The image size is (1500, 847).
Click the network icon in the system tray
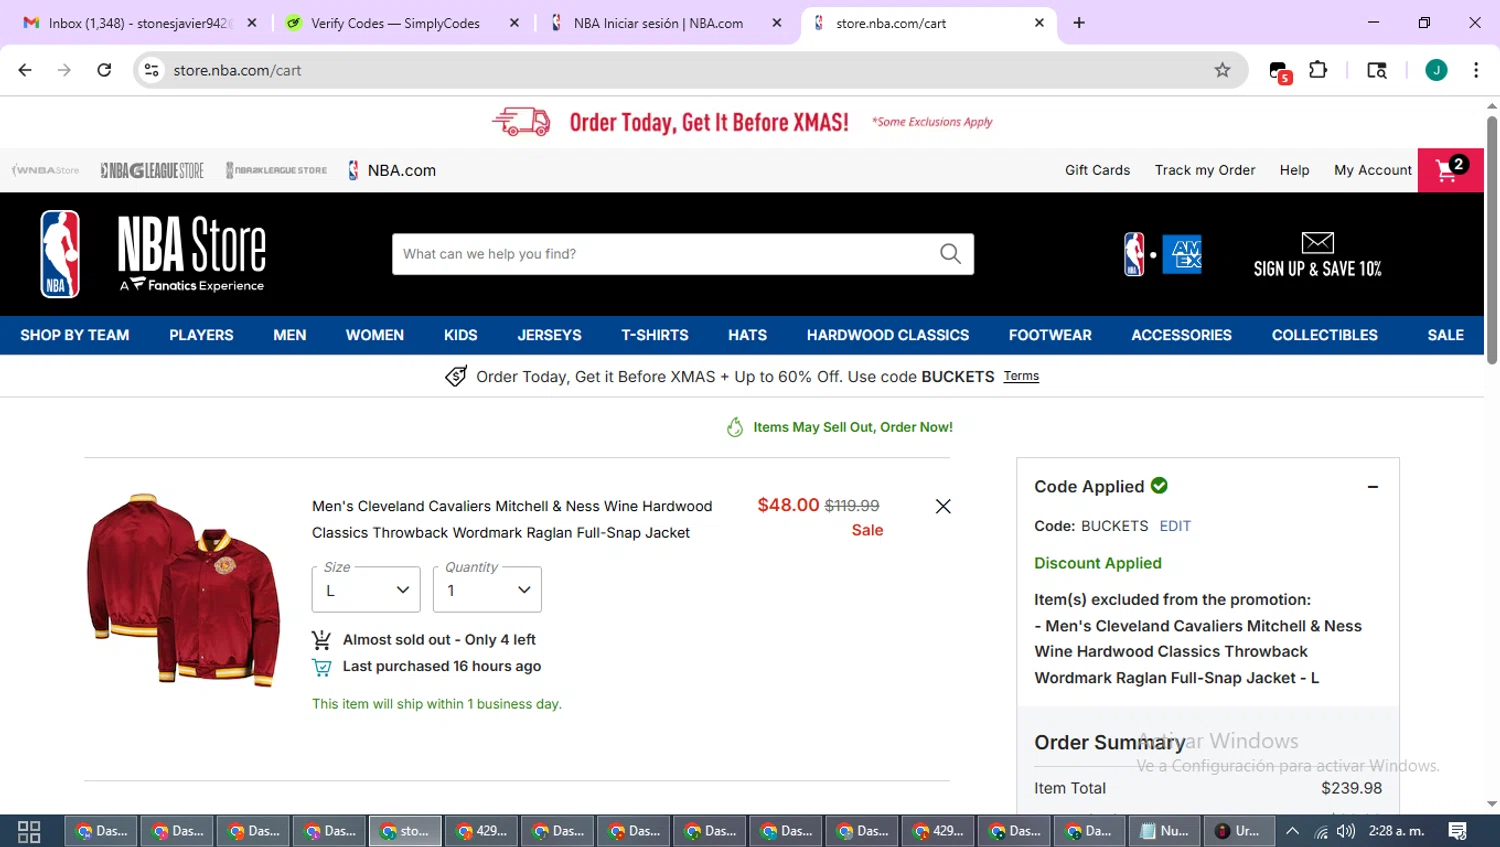[x=1321, y=831]
